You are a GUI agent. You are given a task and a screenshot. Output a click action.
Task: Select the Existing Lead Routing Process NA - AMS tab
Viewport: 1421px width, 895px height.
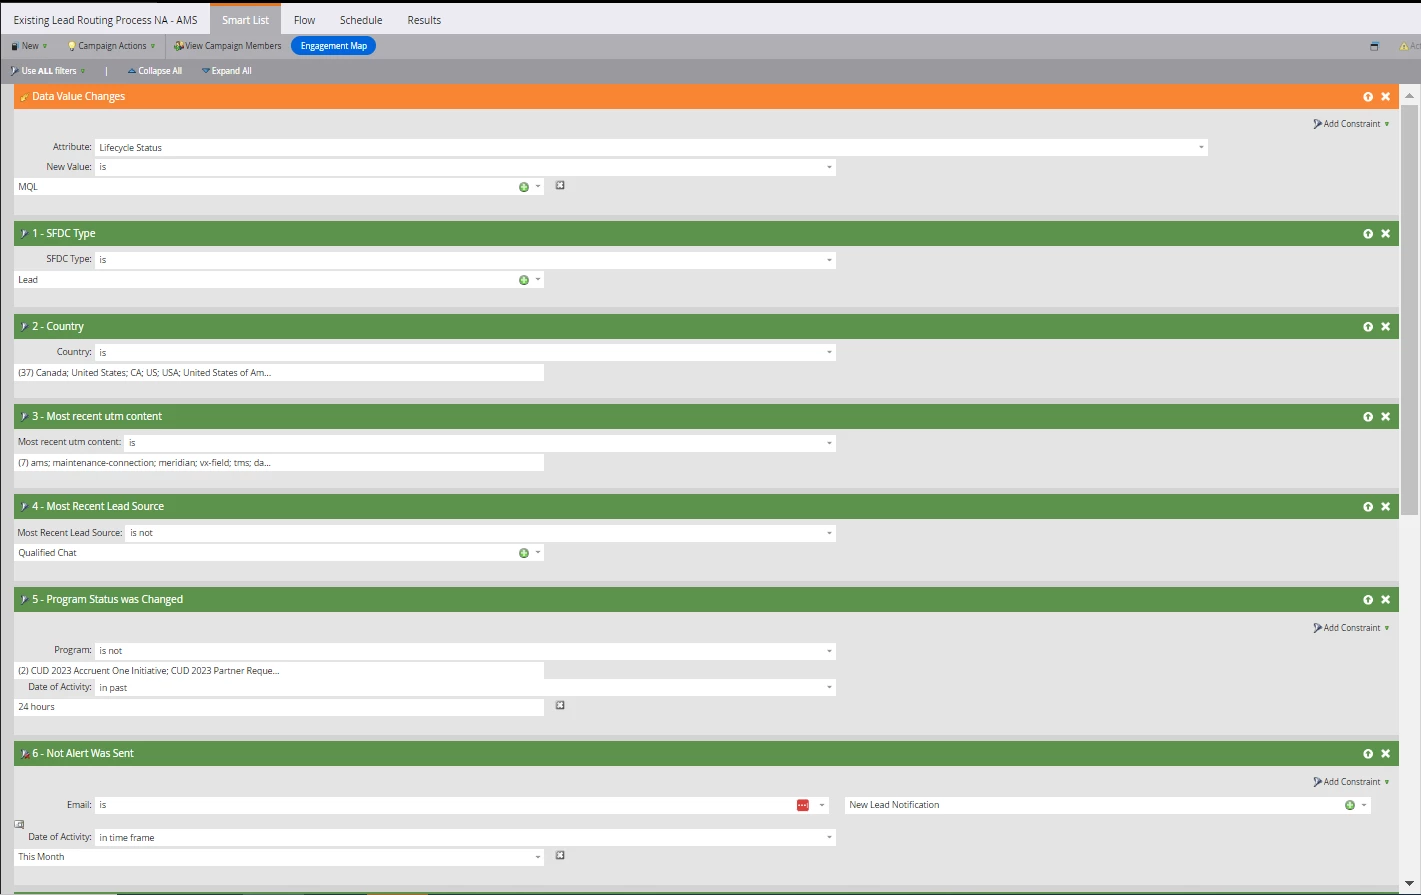point(105,20)
